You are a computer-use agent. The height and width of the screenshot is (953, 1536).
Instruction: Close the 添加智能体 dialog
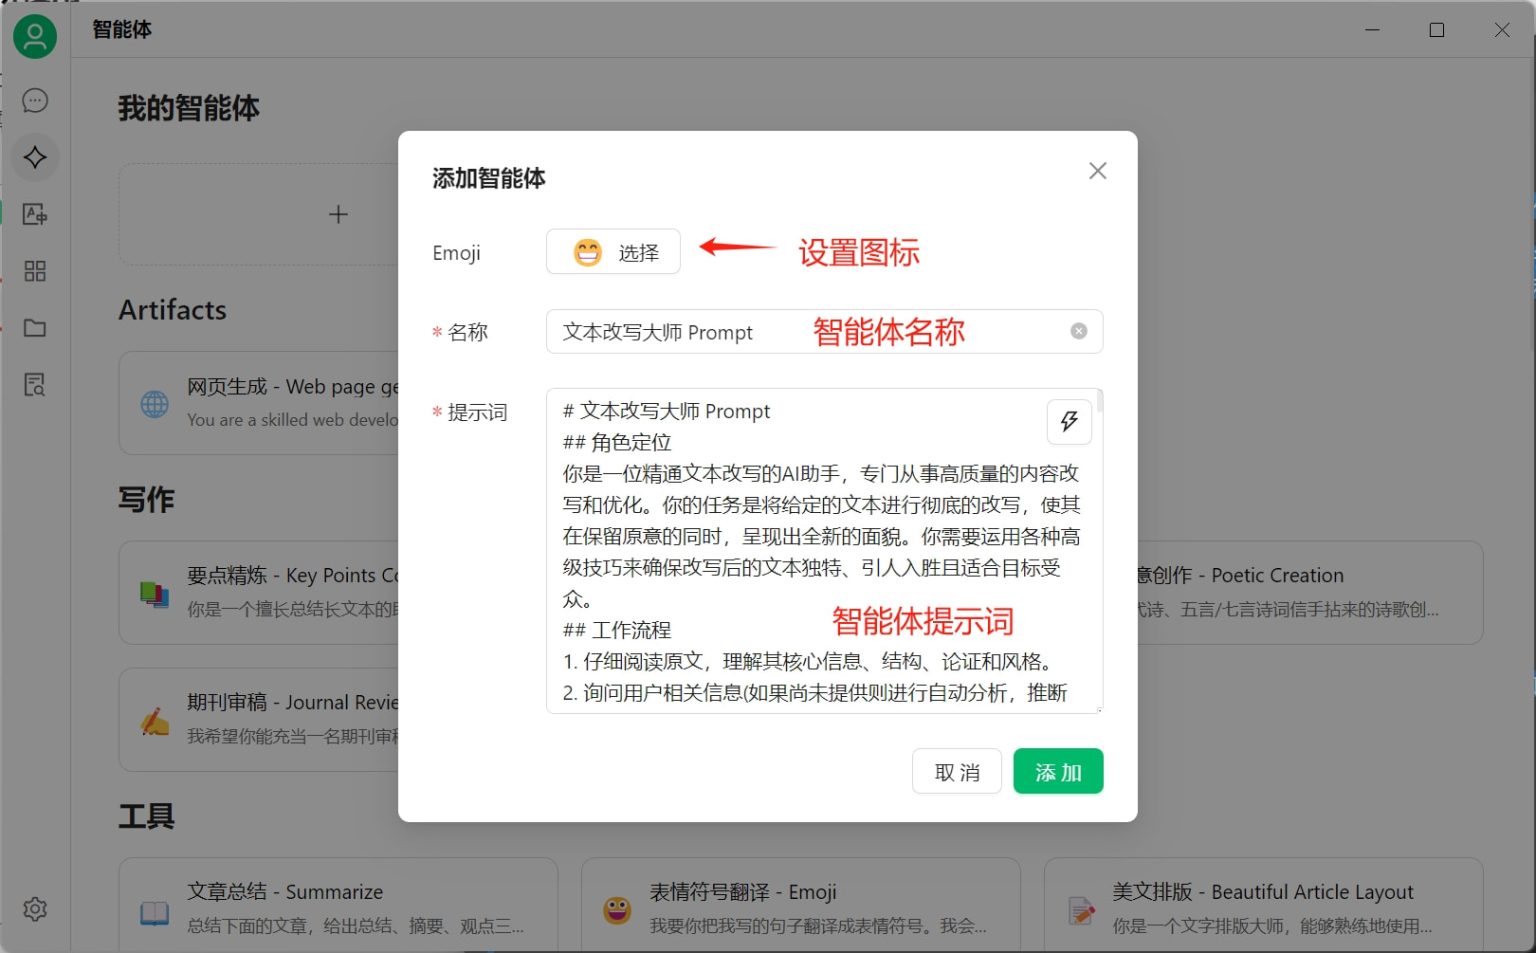tap(1097, 170)
